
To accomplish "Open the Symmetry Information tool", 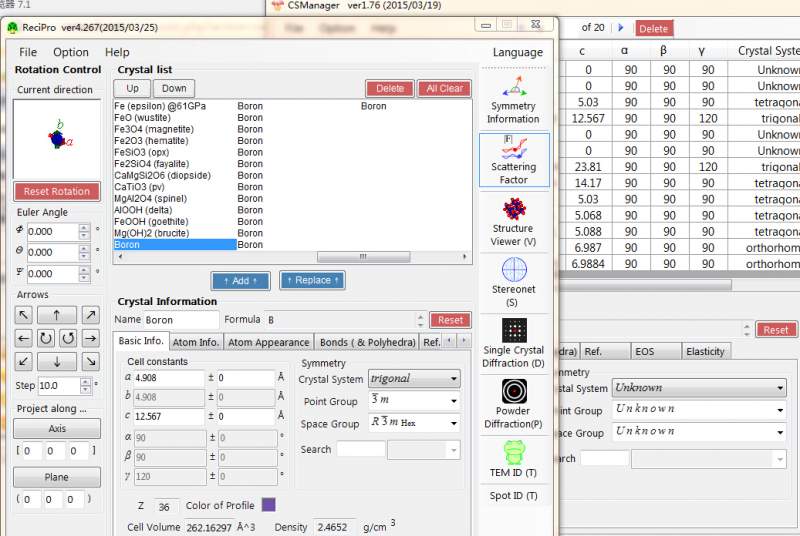I will pyautogui.click(x=514, y=100).
